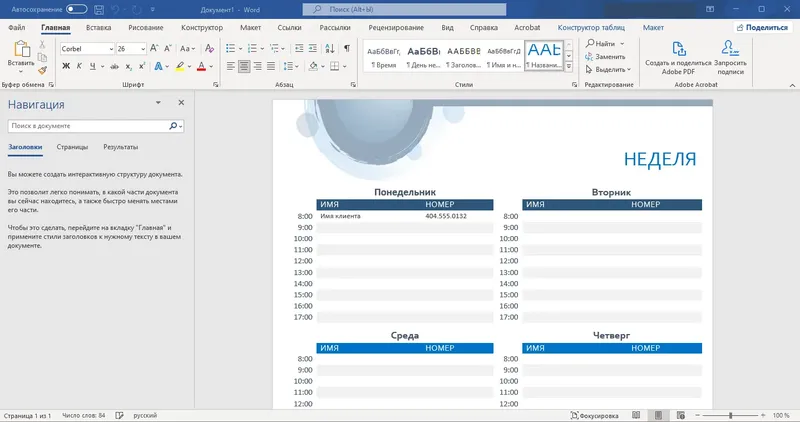Align text to the left
This screenshot has width=800, height=422.
pyautogui.click(x=231, y=66)
